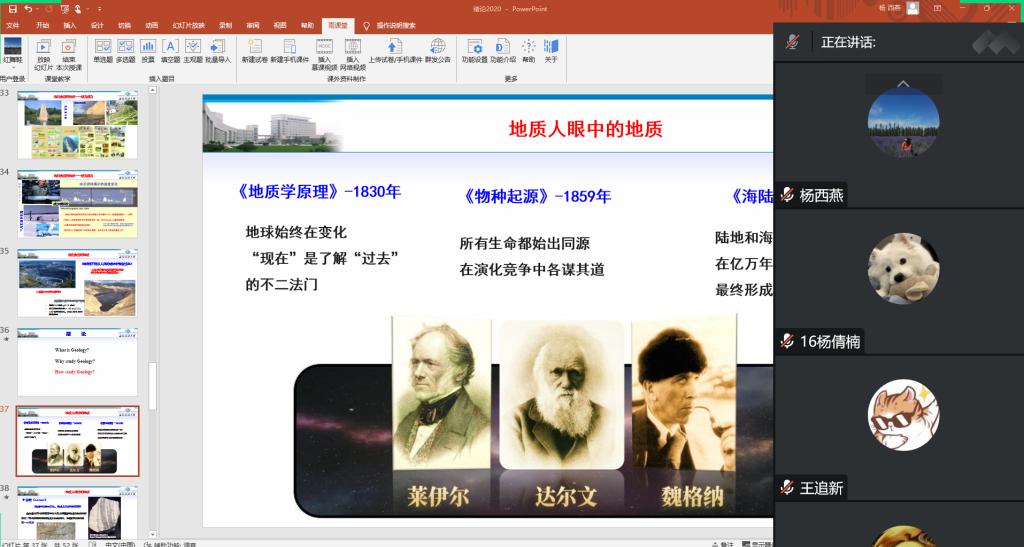This screenshot has width=1024, height=547.
Task: Open the Quick Access Toolbar customize dropdown
Action: point(100,8)
